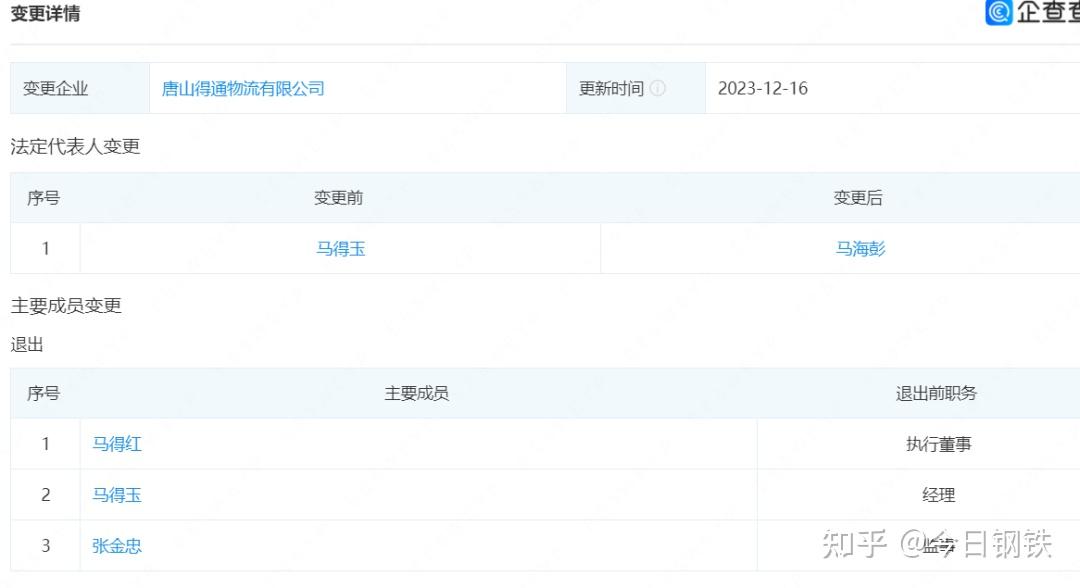Click the 主要成员变更 heading
1080x588 pixels.
pyautogui.click(x=66, y=306)
